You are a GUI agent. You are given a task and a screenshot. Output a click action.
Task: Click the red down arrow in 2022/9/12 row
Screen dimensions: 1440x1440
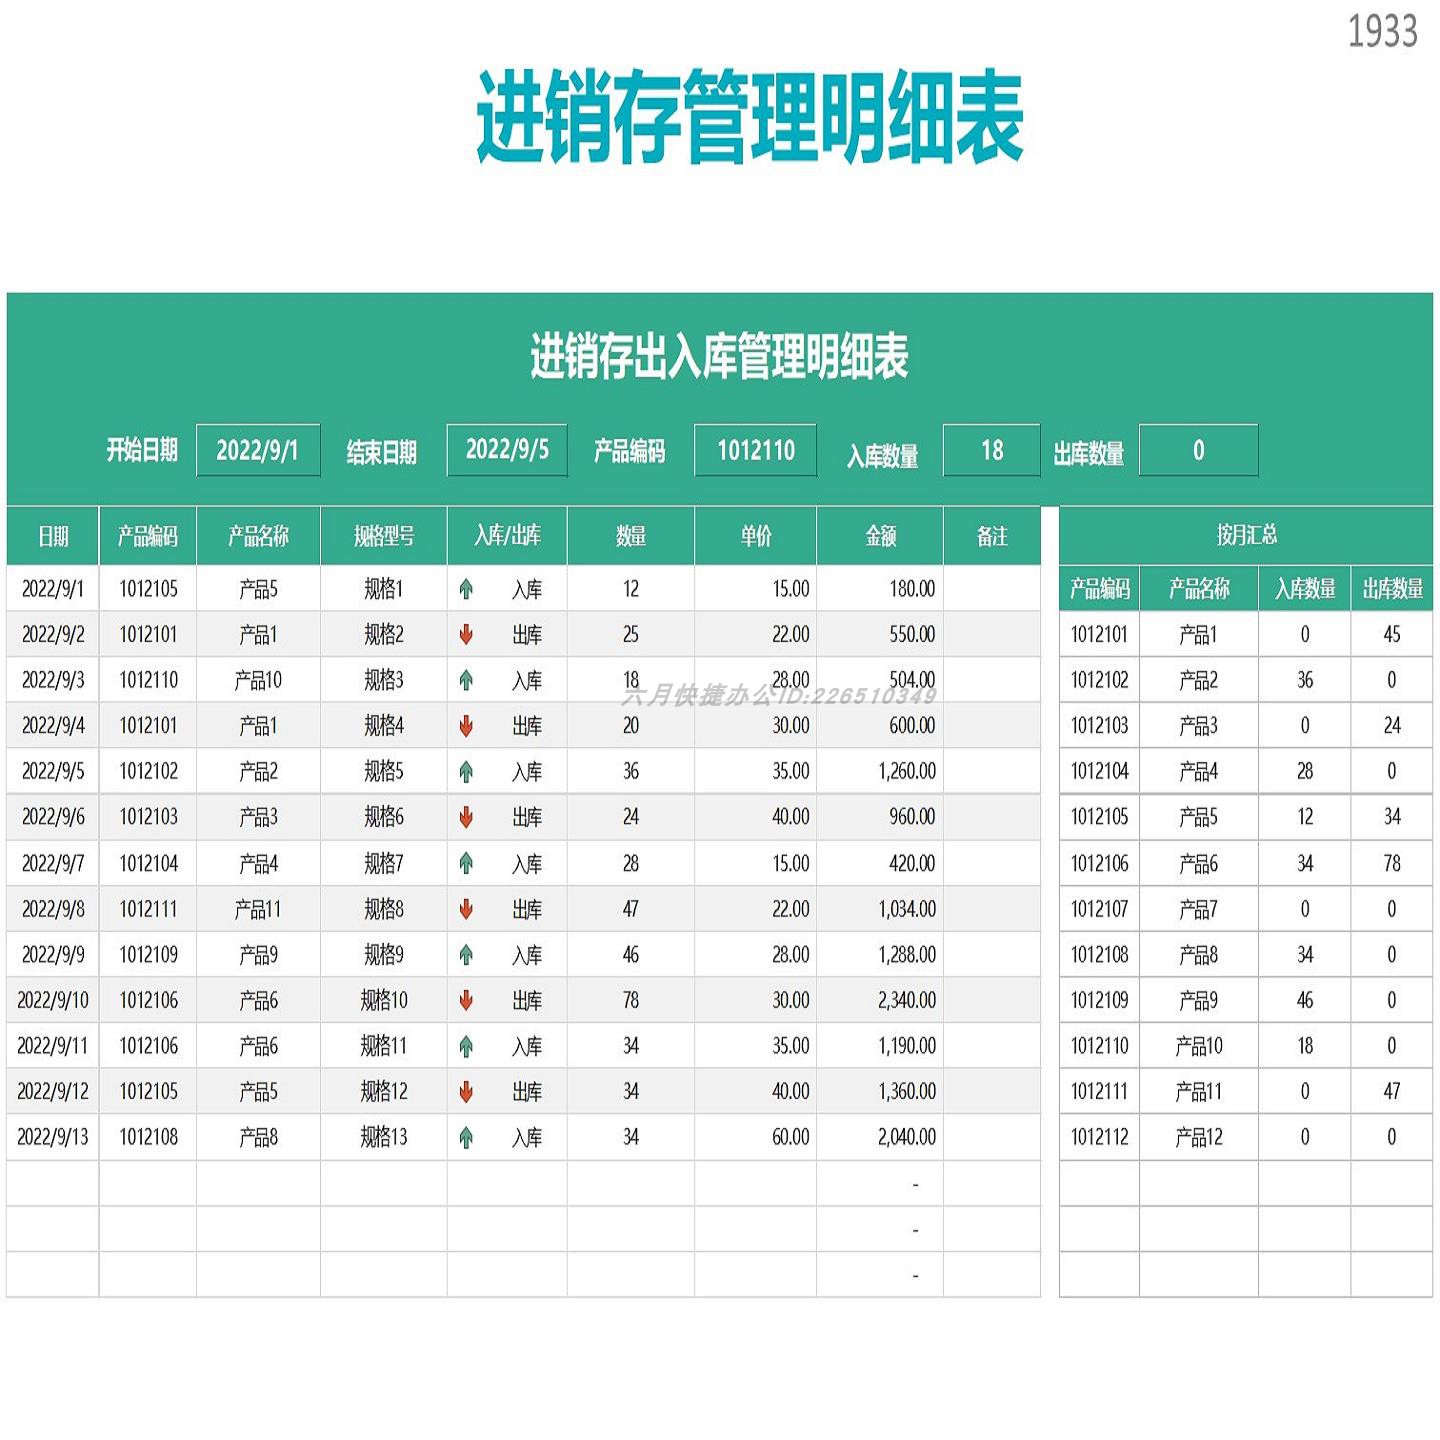[466, 1092]
